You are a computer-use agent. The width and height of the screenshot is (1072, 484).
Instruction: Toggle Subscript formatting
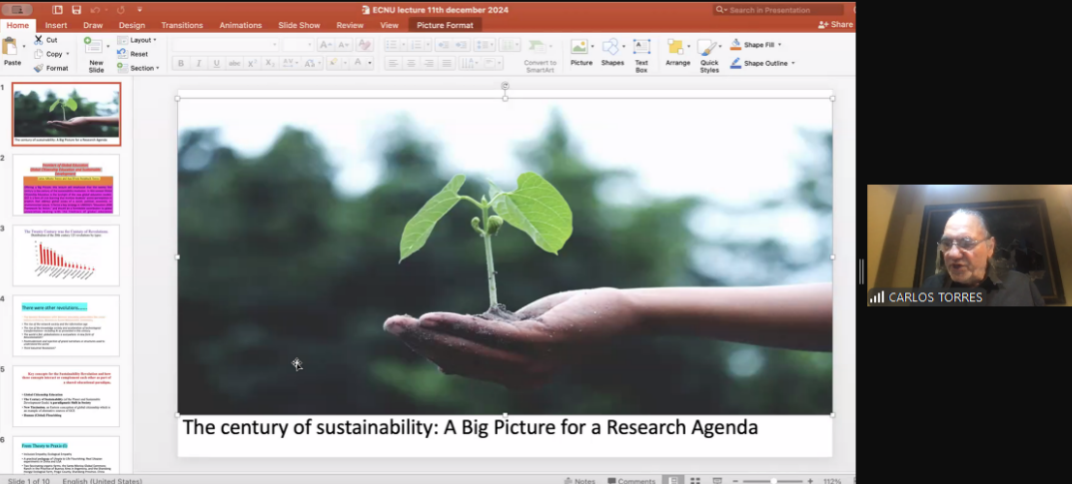coord(270,64)
